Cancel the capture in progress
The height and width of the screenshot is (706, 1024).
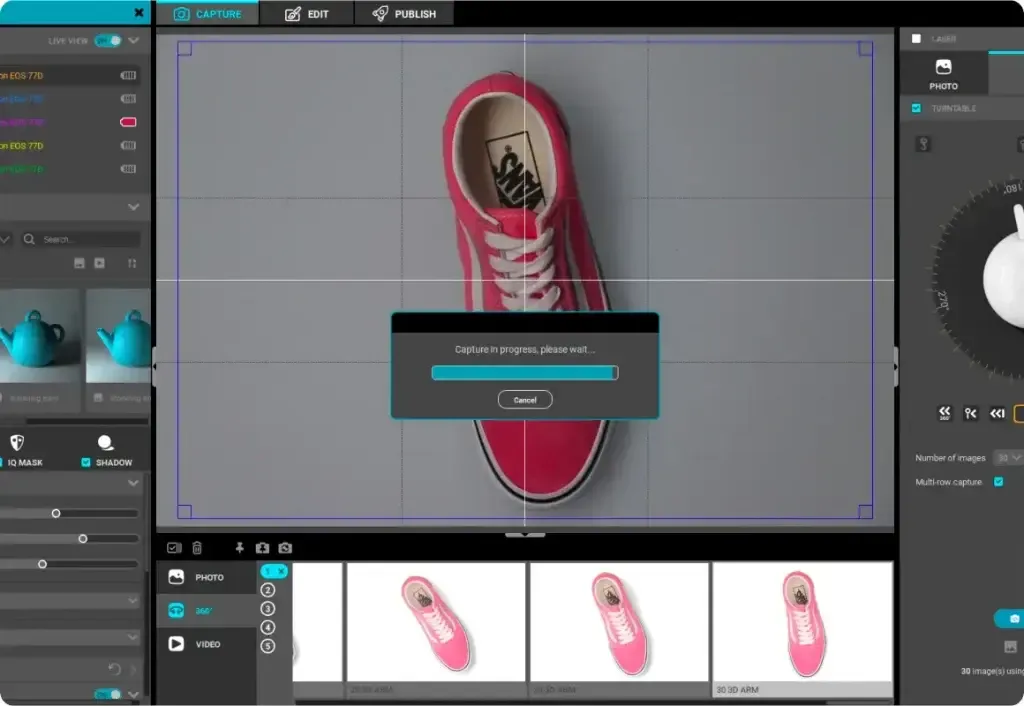pos(525,400)
